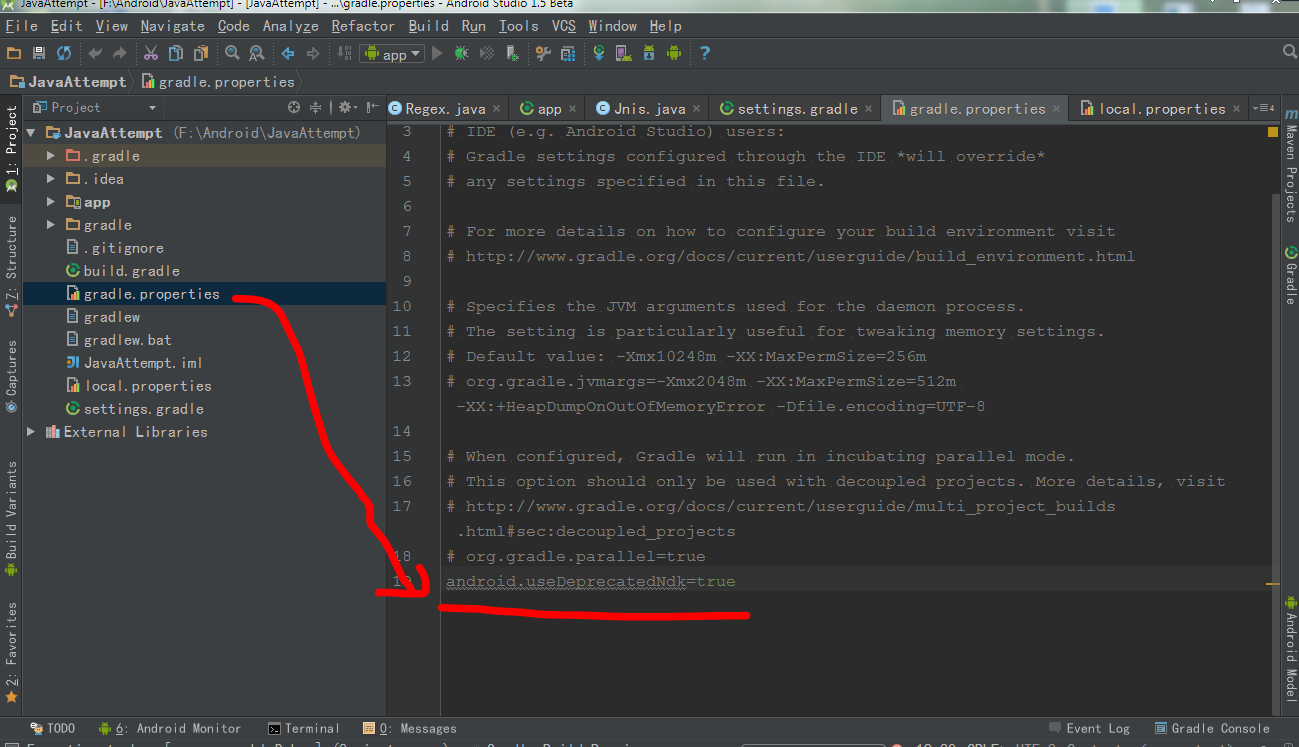The height and width of the screenshot is (747, 1299).
Task: Open the Gradle Console tool window
Action: (x=1212, y=729)
